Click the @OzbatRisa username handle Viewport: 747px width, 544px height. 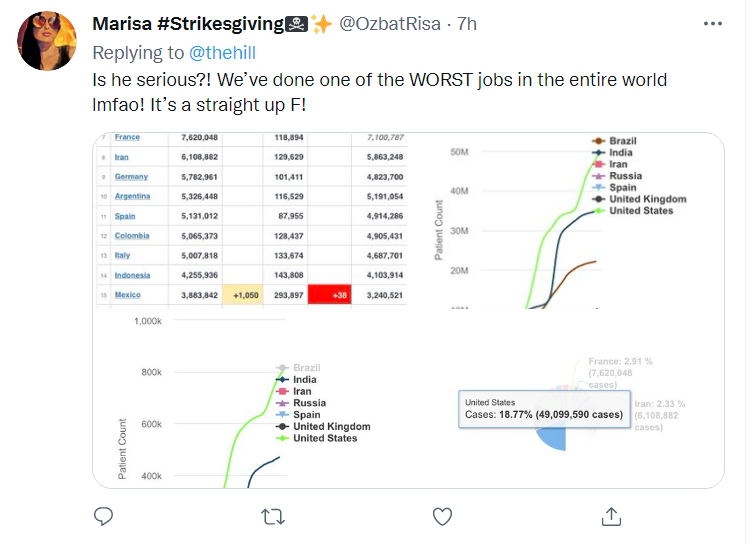tap(395, 24)
